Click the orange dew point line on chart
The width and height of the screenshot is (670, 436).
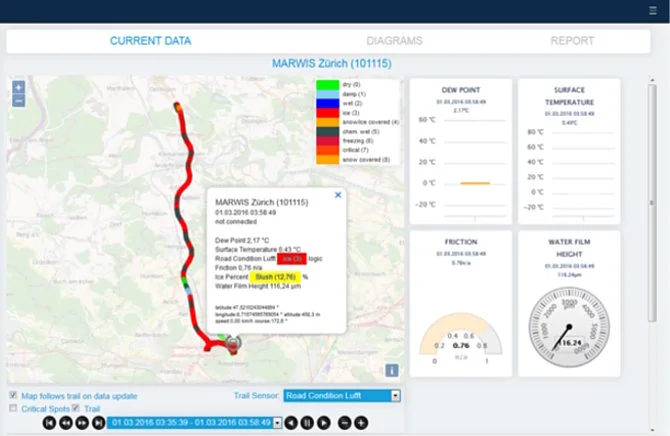[x=475, y=183]
